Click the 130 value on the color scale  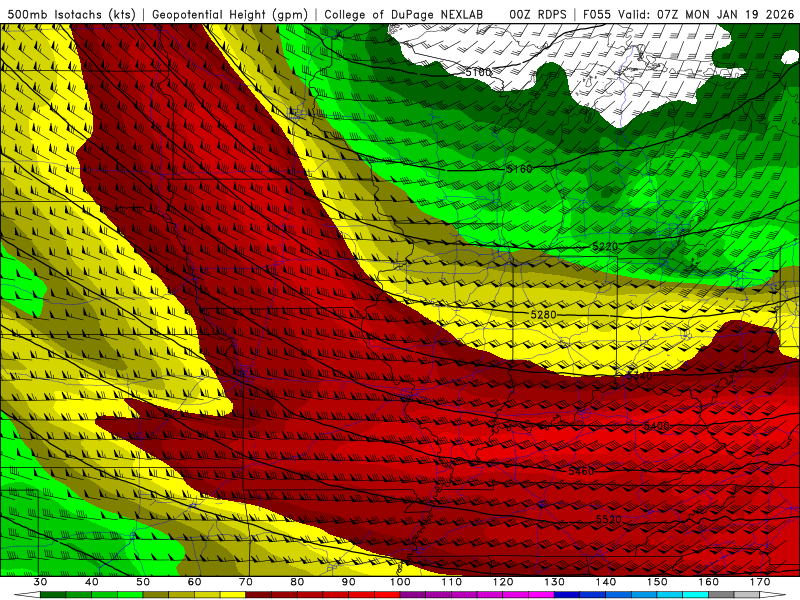(x=554, y=582)
